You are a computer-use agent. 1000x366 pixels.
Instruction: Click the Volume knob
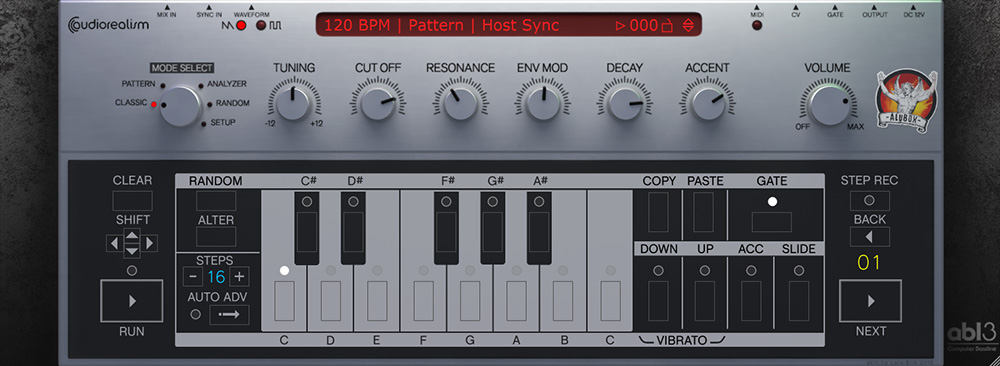pos(829,106)
